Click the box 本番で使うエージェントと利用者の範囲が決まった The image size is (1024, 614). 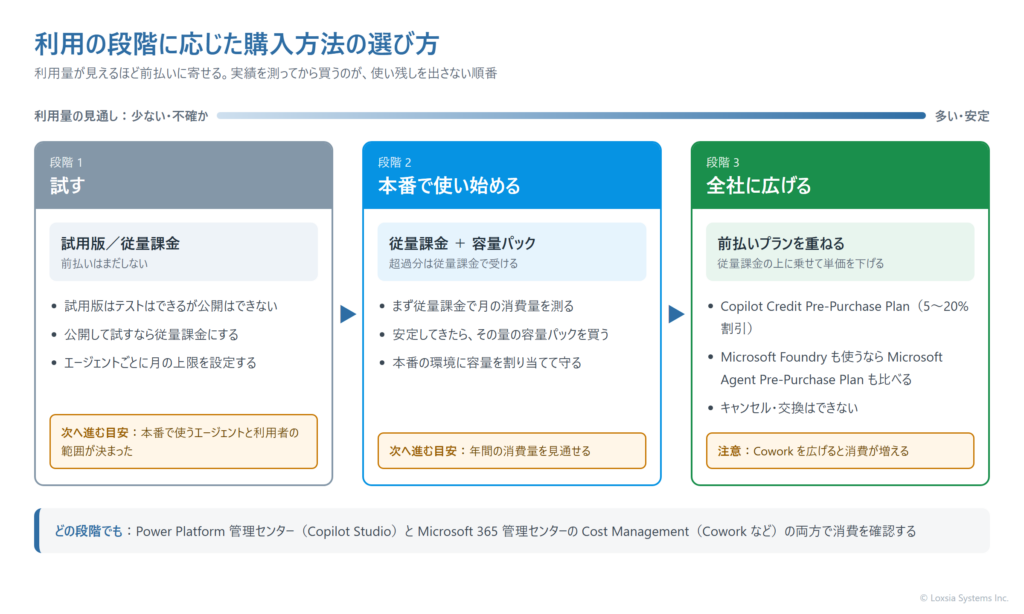click(x=184, y=442)
